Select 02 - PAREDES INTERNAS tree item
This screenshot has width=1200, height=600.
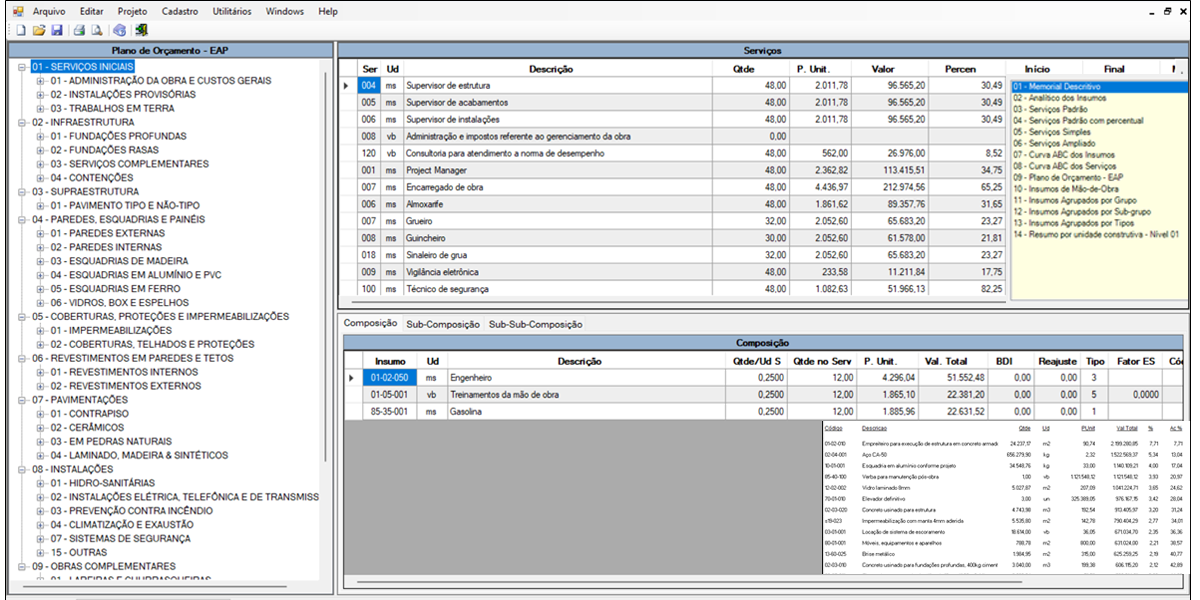click(108, 247)
